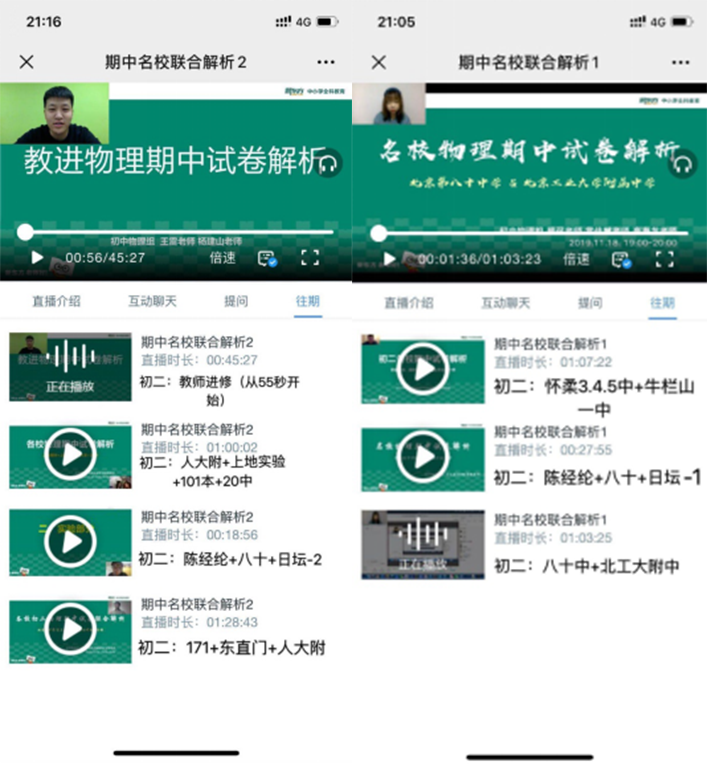Toggle headphone audio mode on left video
The height and width of the screenshot is (768, 707).
(x=329, y=164)
